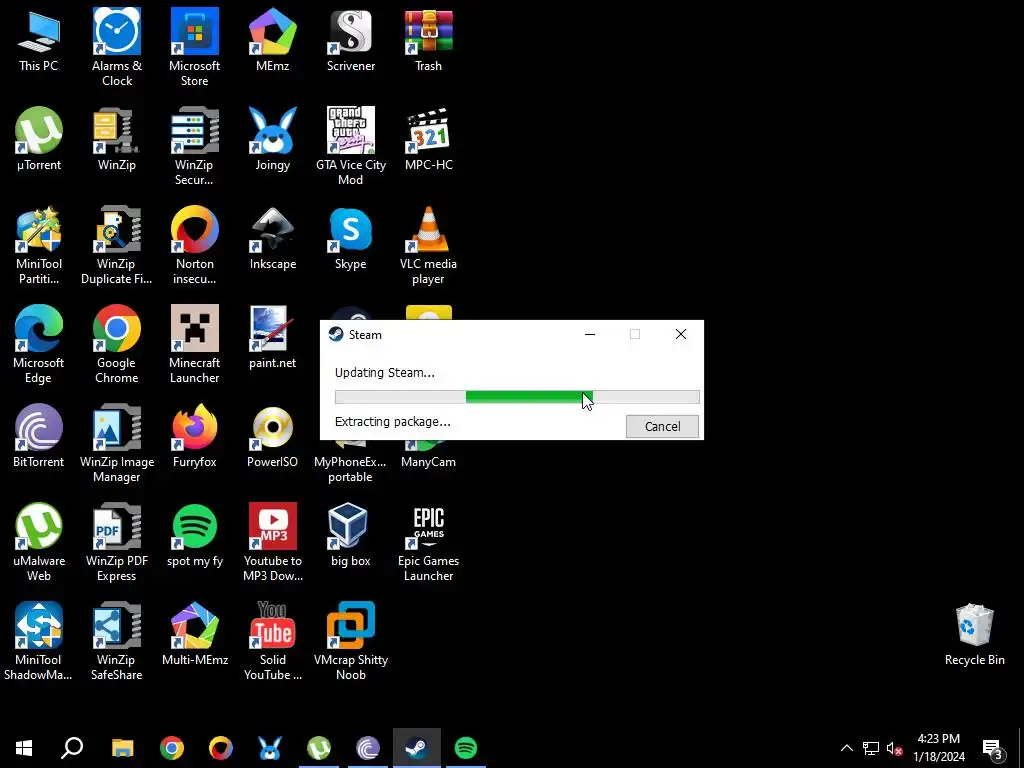Click the 'Extracting package...' text
This screenshot has width=1024, height=768.
(392, 422)
